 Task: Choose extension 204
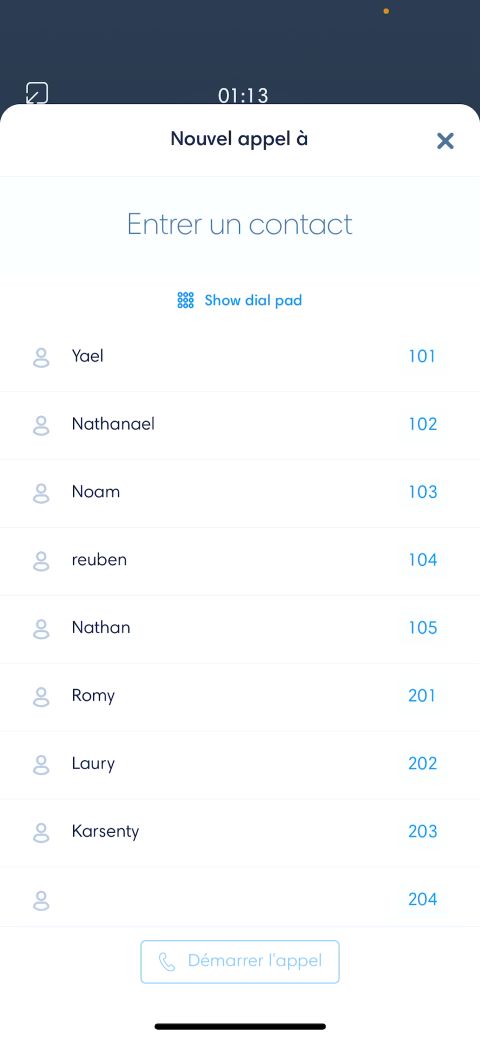coord(422,899)
